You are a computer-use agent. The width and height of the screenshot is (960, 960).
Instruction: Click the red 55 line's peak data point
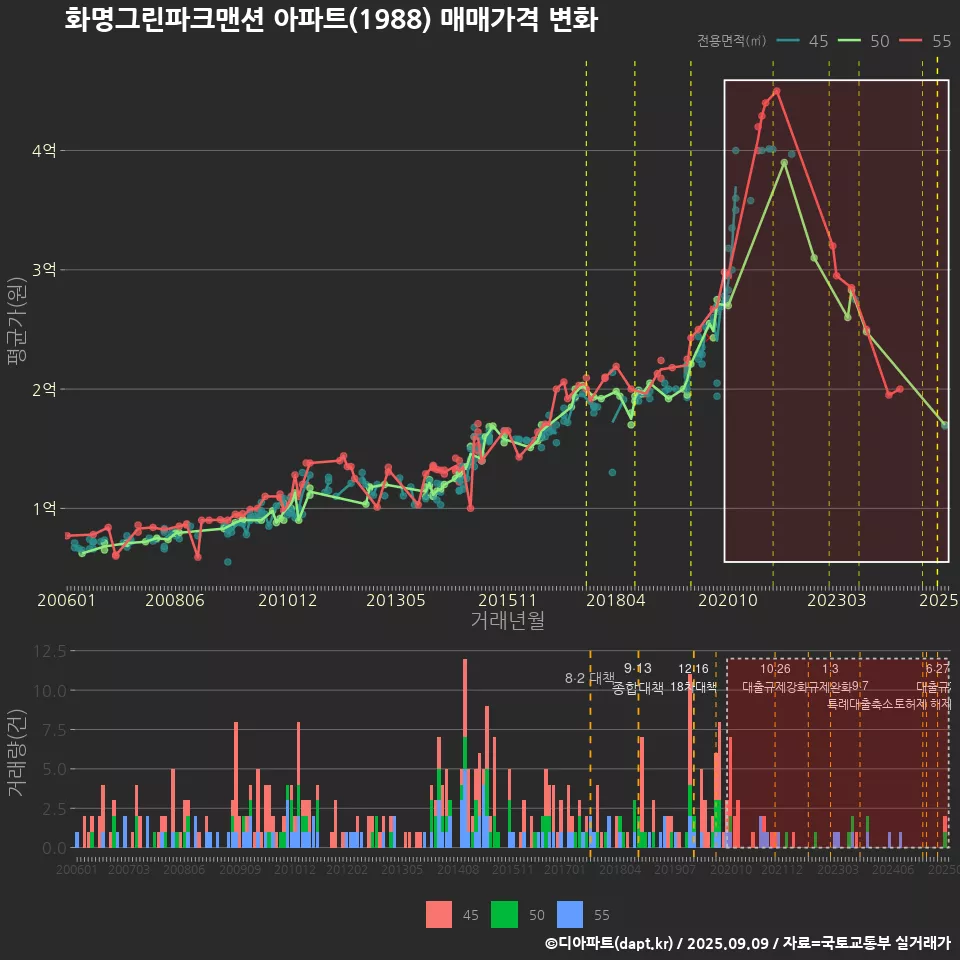(x=777, y=91)
